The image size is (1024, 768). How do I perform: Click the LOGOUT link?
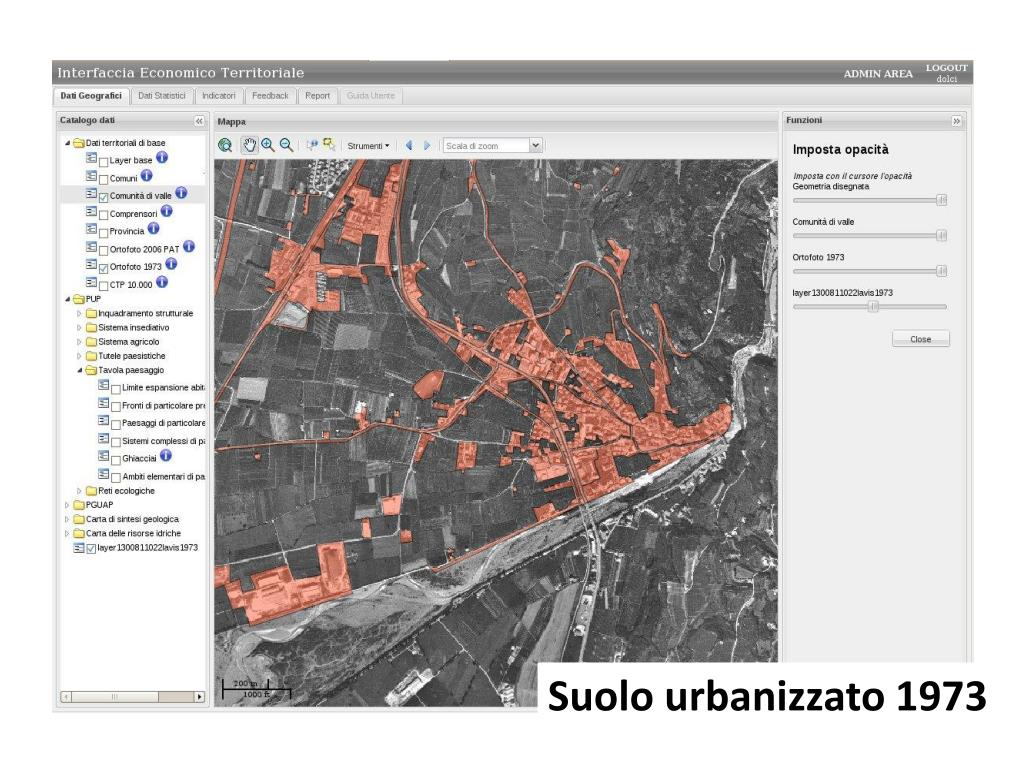pyautogui.click(x=946, y=68)
